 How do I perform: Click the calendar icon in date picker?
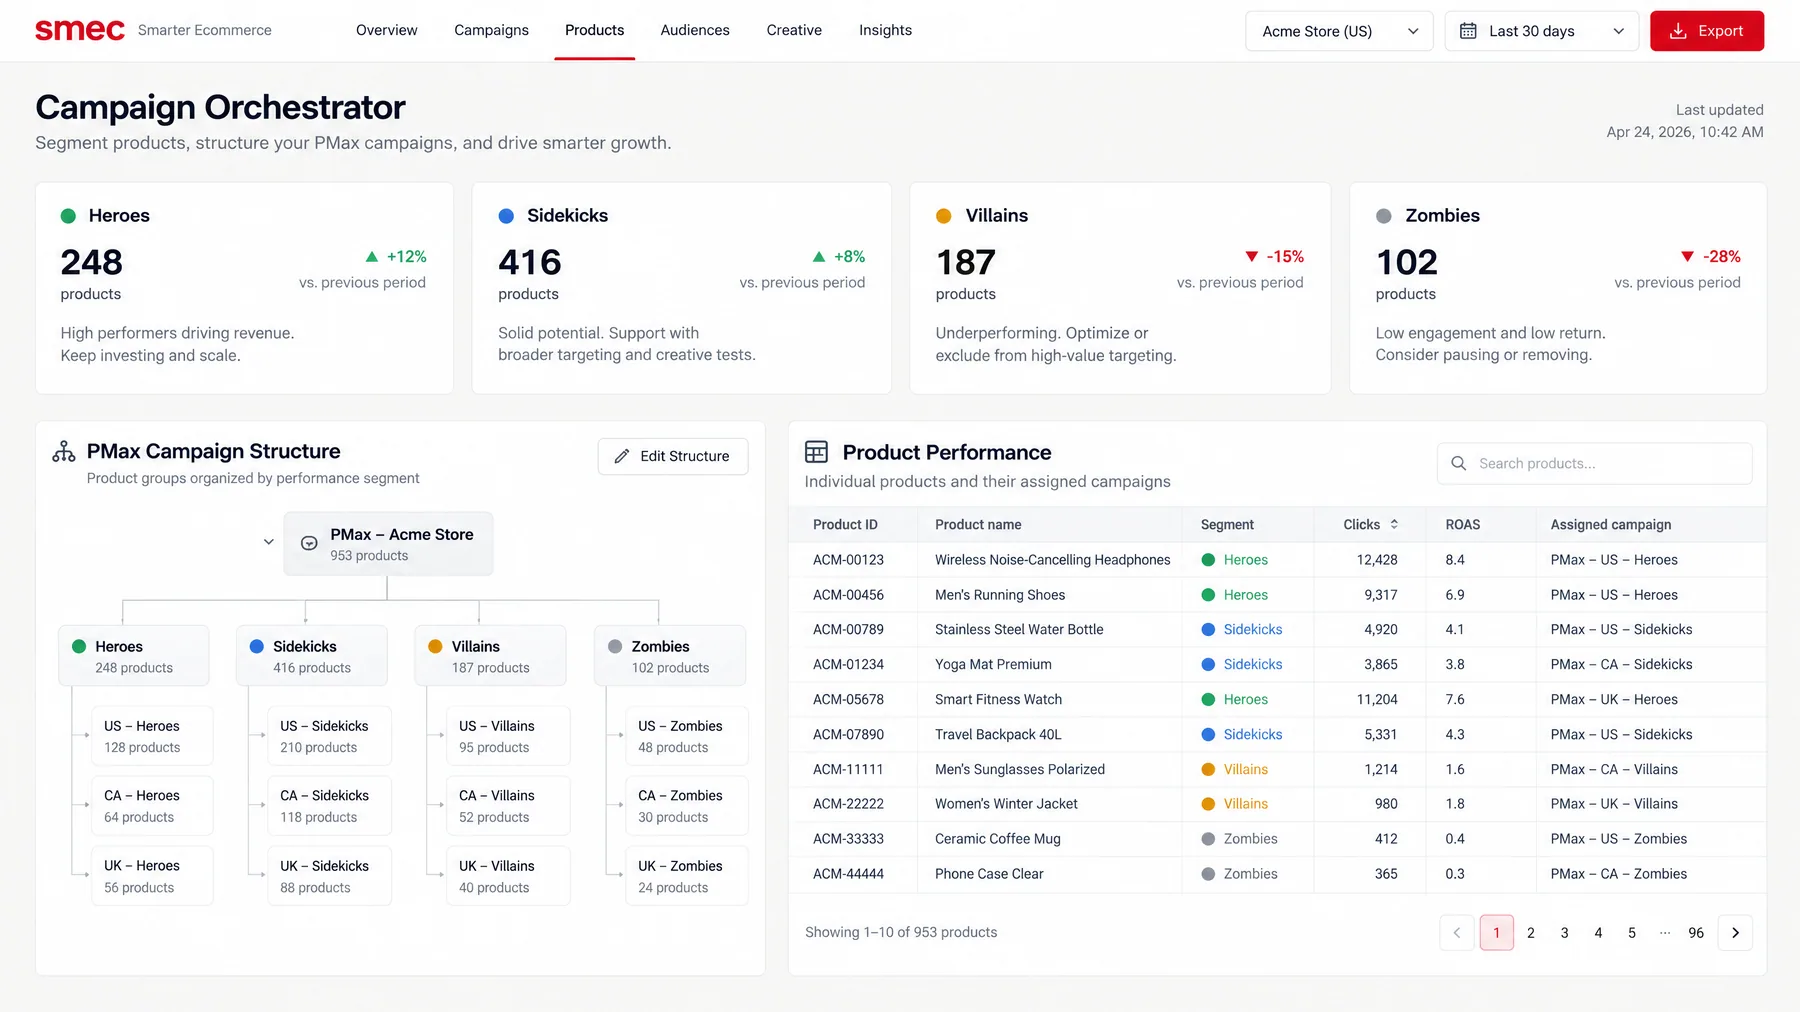click(1468, 31)
